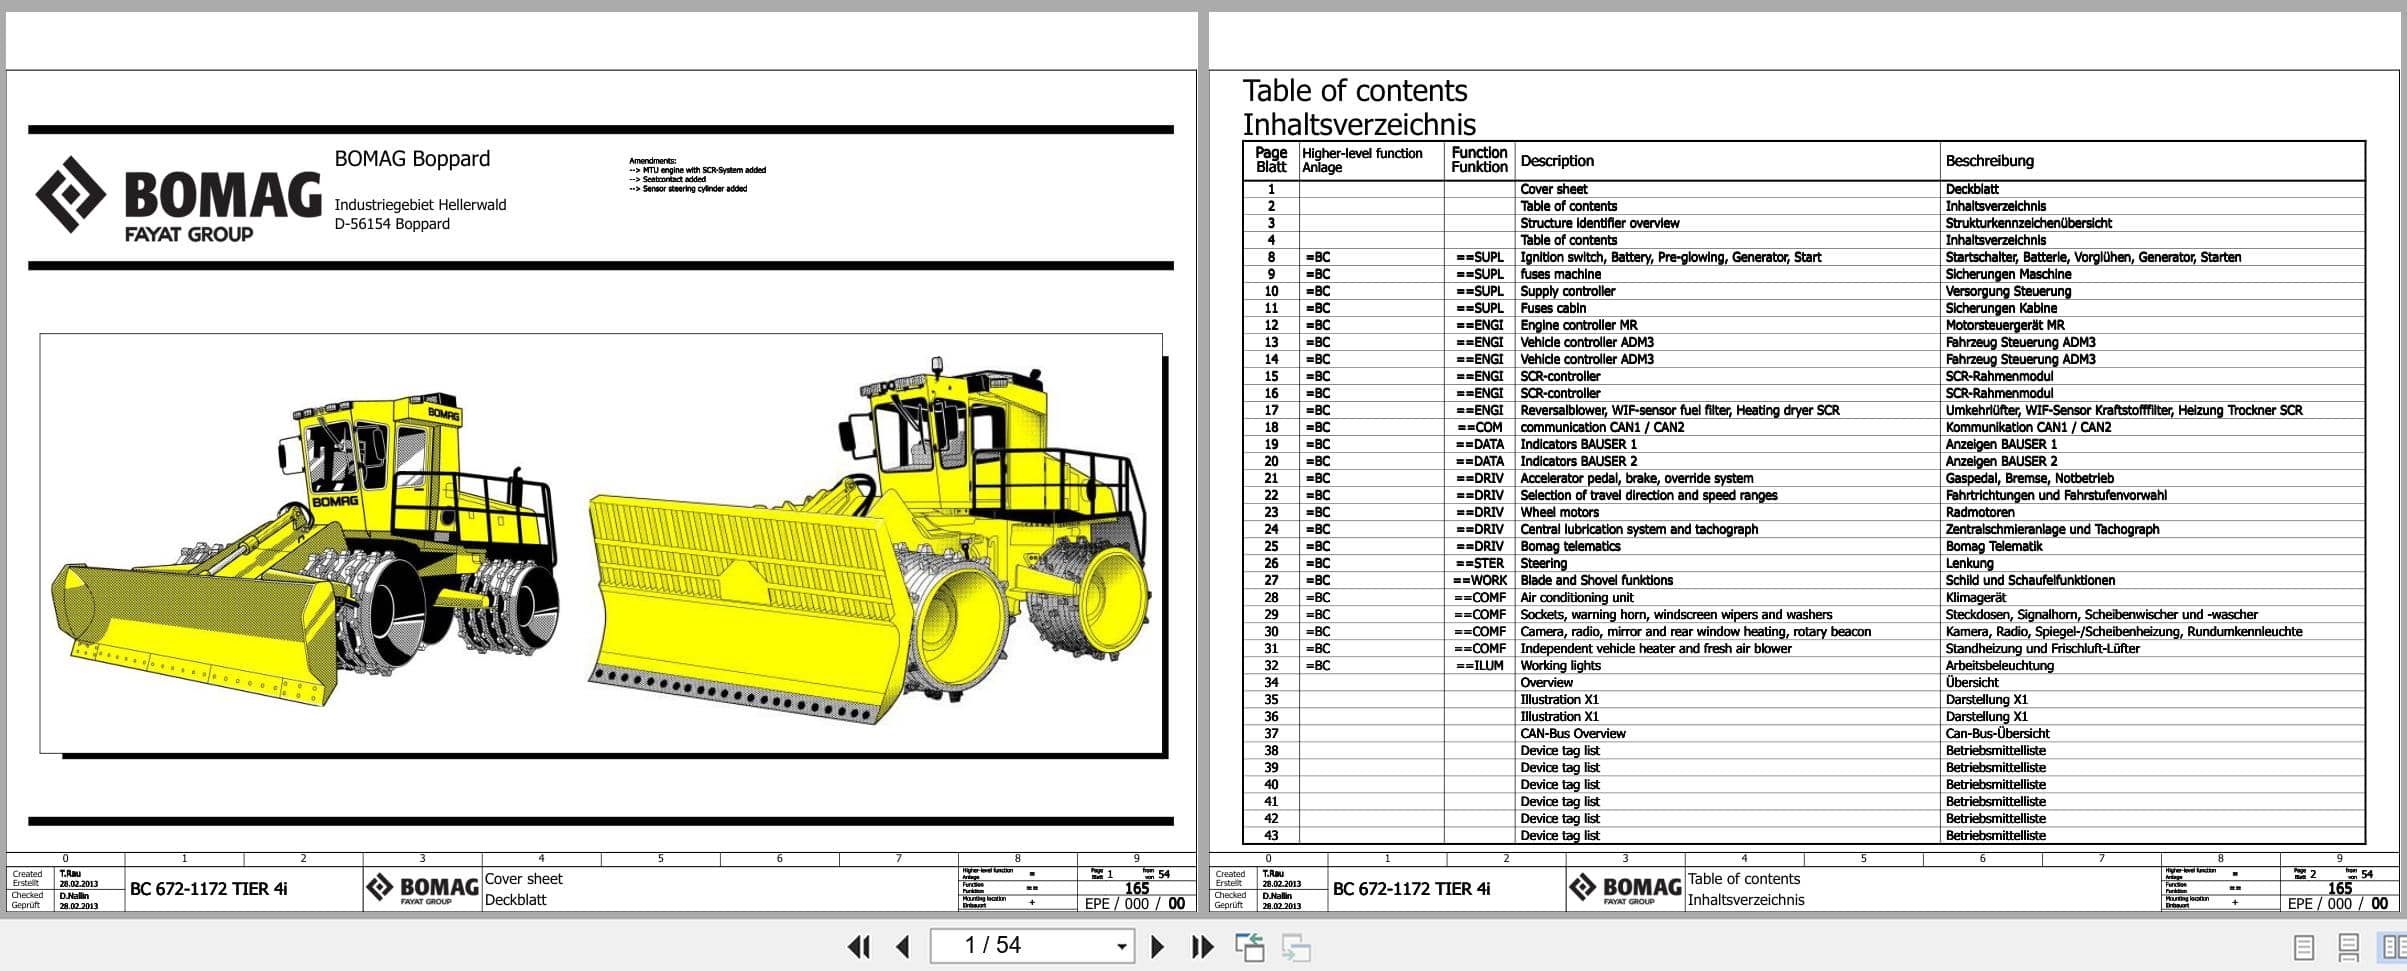Click 'Selection of travel direction and speed ranges'
Screen dimensions: 2407x971
[1649, 495]
